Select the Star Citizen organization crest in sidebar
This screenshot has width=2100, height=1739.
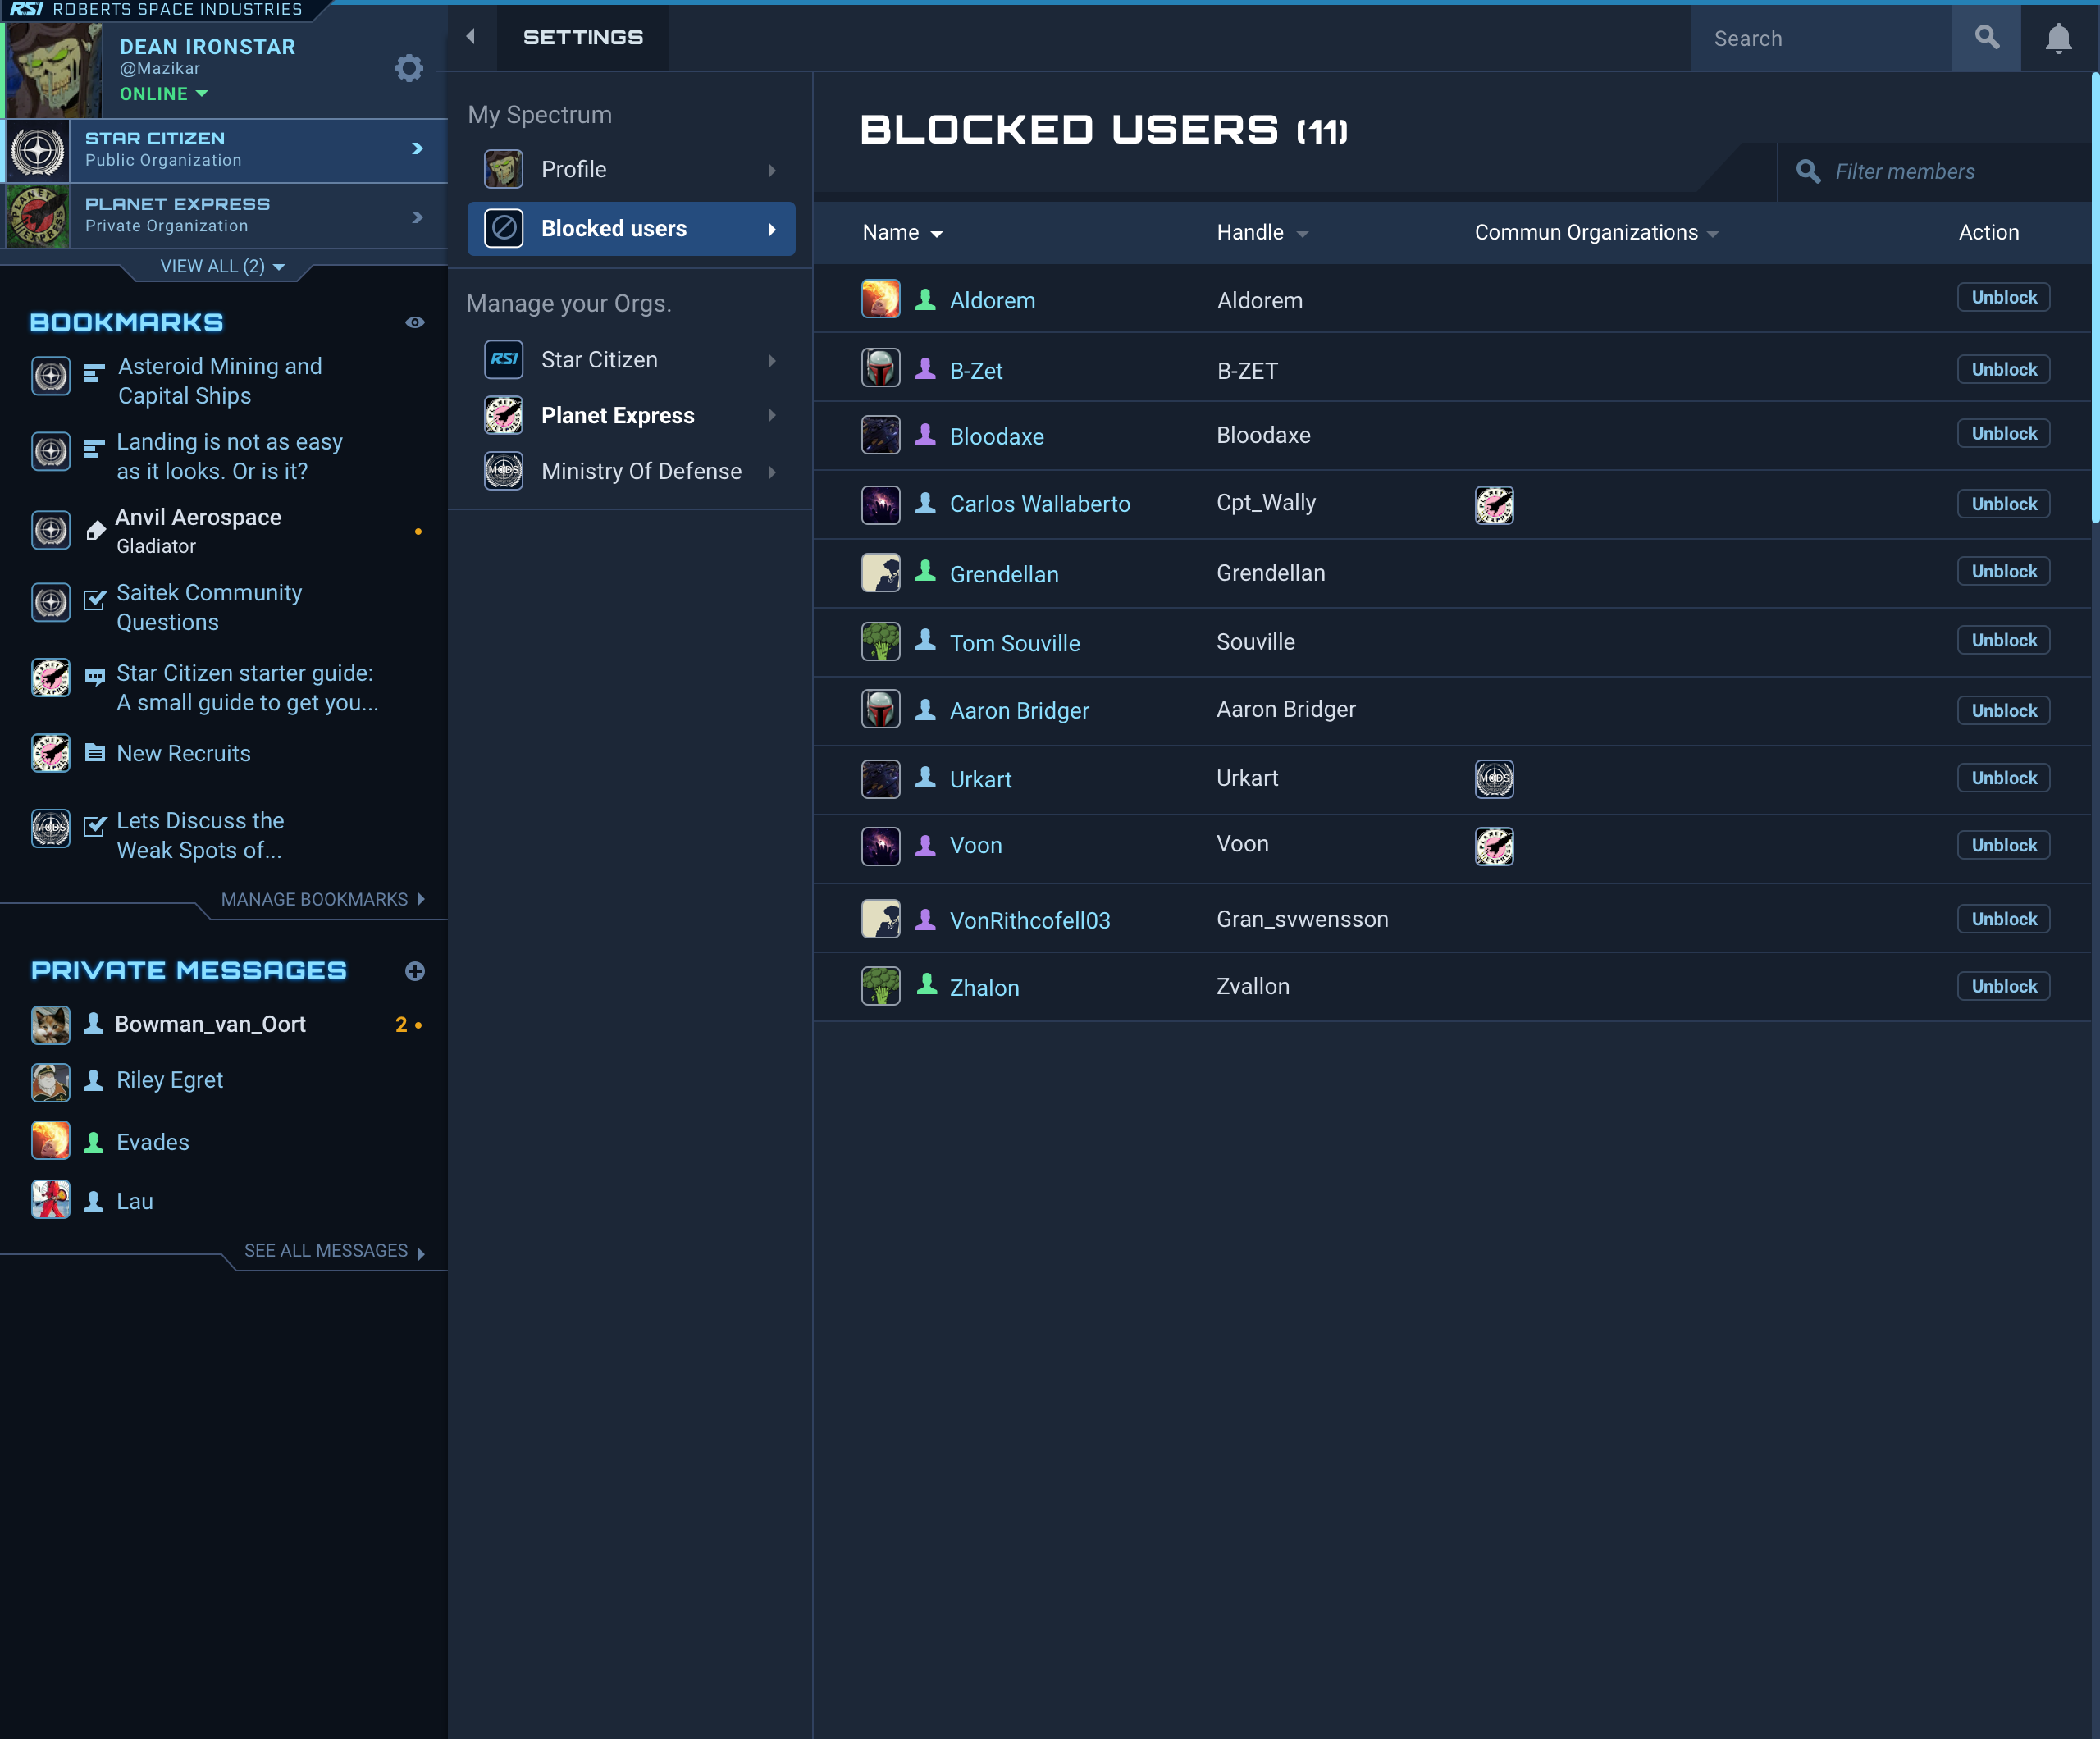tap(37, 150)
